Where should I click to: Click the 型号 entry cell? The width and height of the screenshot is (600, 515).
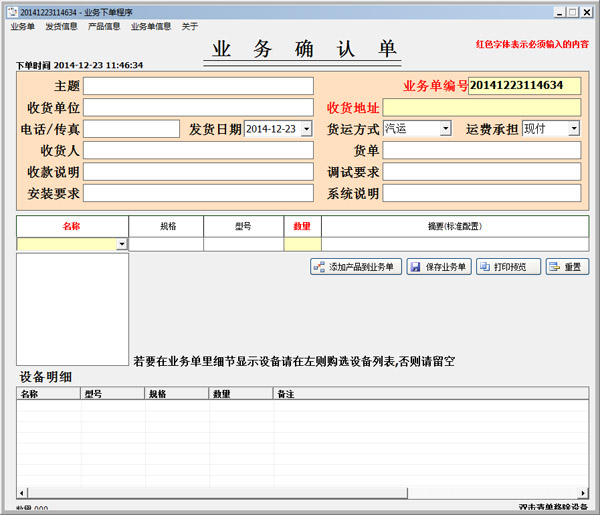click(243, 244)
